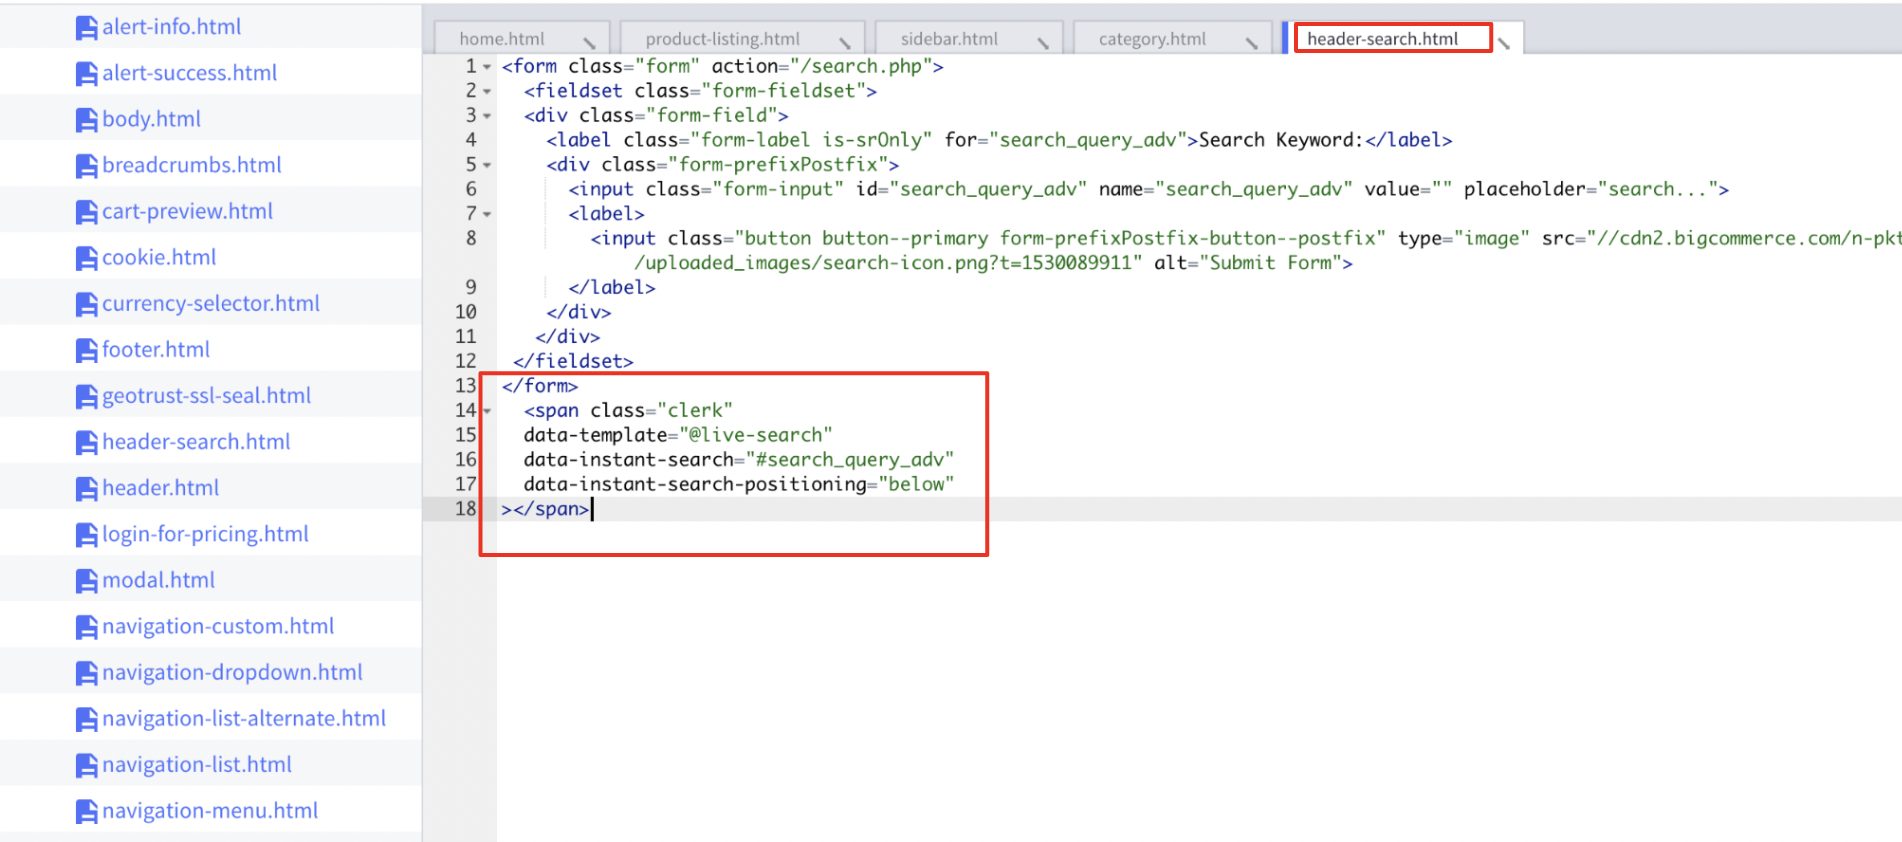Click the file icon next to modal.html
The height and width of the screenshot is (842, 1902).
coord(87,581)
